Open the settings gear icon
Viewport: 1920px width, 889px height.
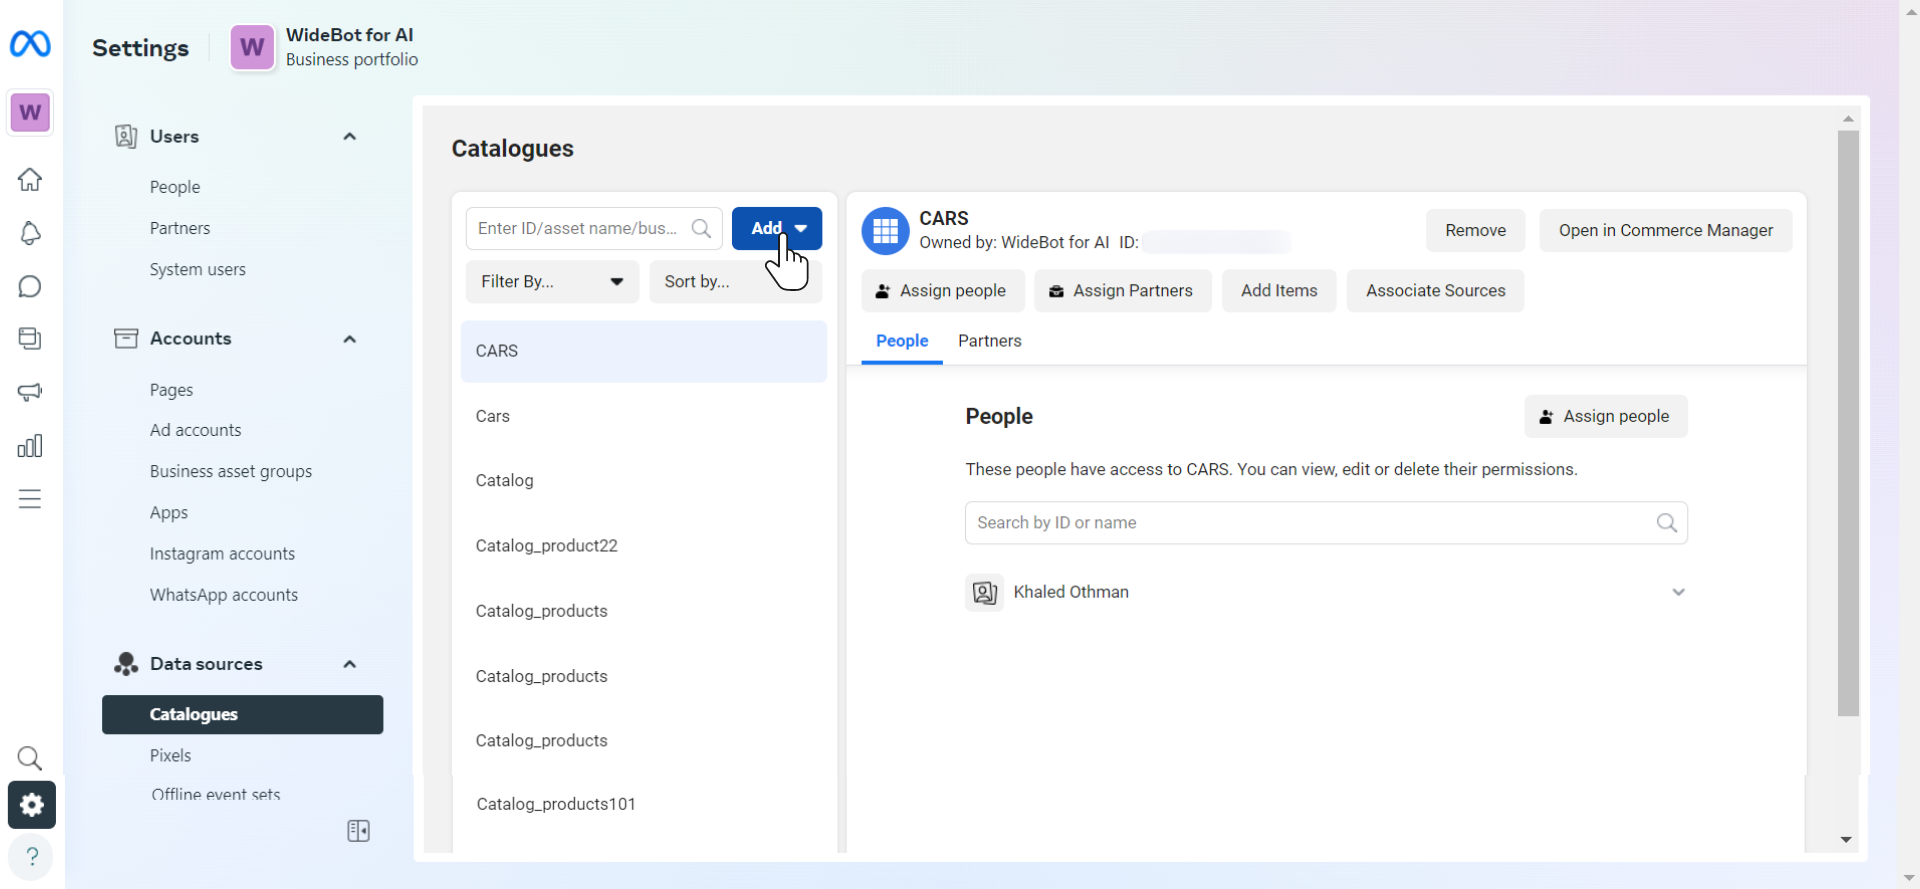click(32, 805)
